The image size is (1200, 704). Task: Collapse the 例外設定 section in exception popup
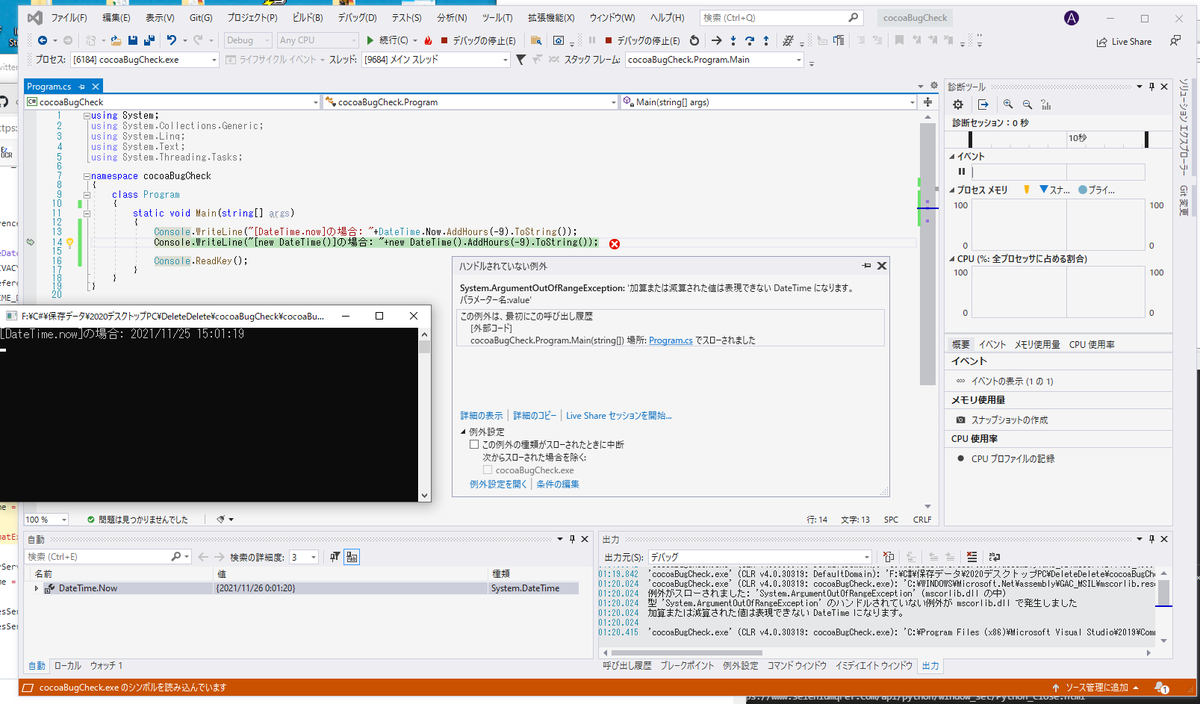[462, 431]
